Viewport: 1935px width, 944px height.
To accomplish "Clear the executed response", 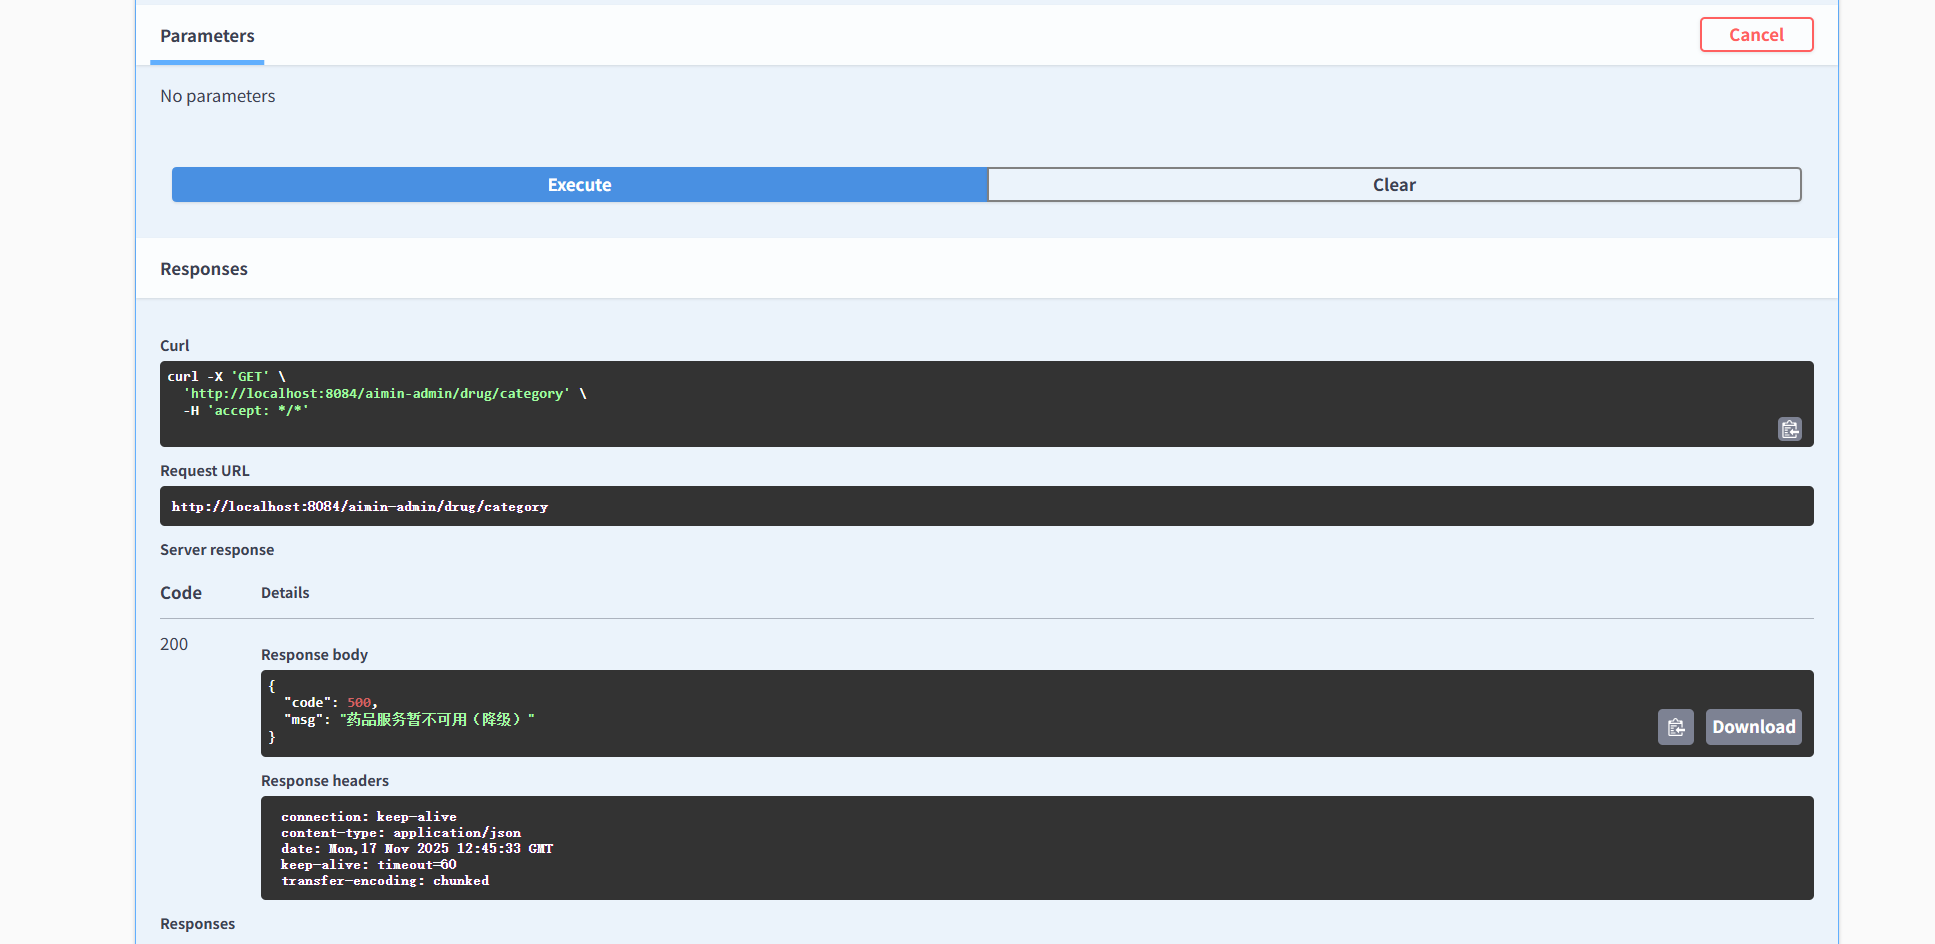I will pos(1394,185).
